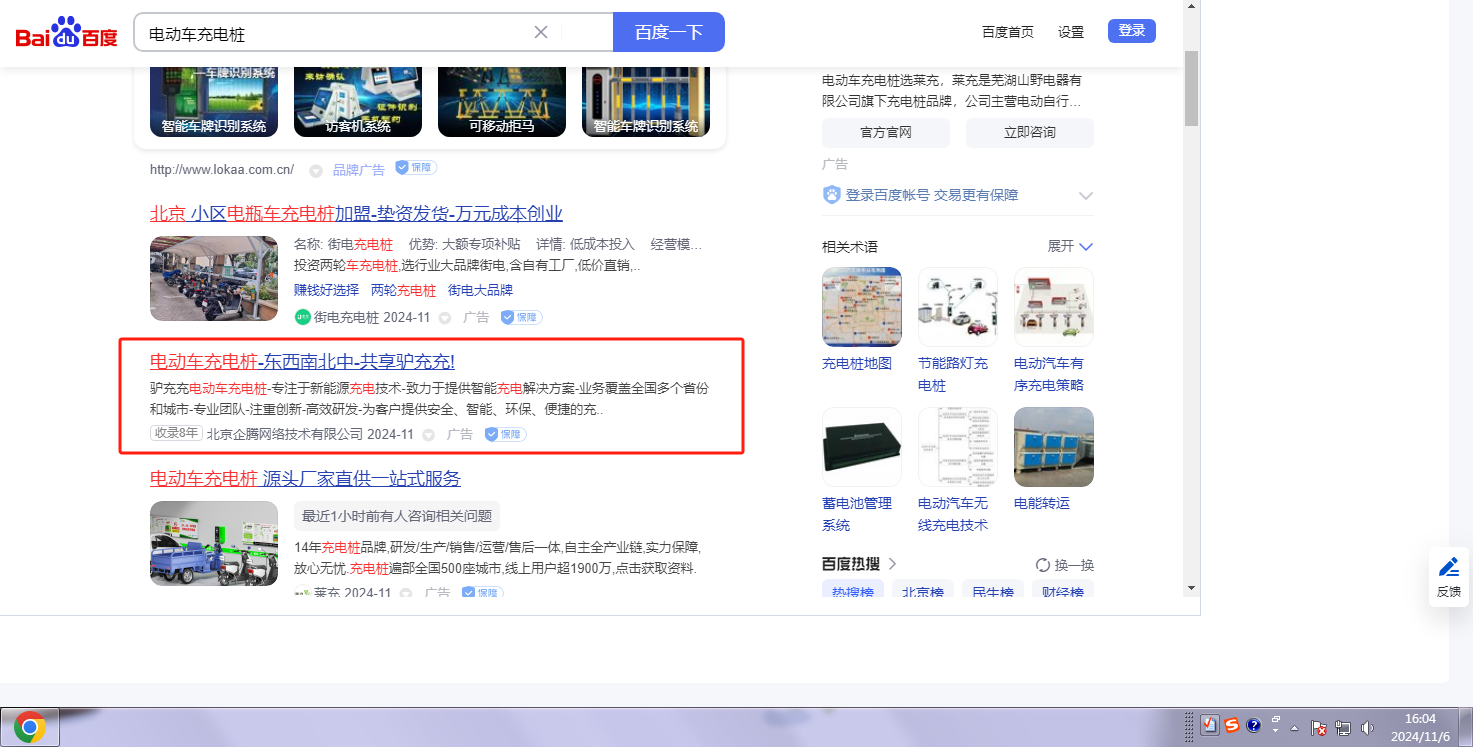Image resolution: width=1473 pixels, height=747 pixels.
Task: Click the blue help question mark tray icon
Action: pos(1254,726)
